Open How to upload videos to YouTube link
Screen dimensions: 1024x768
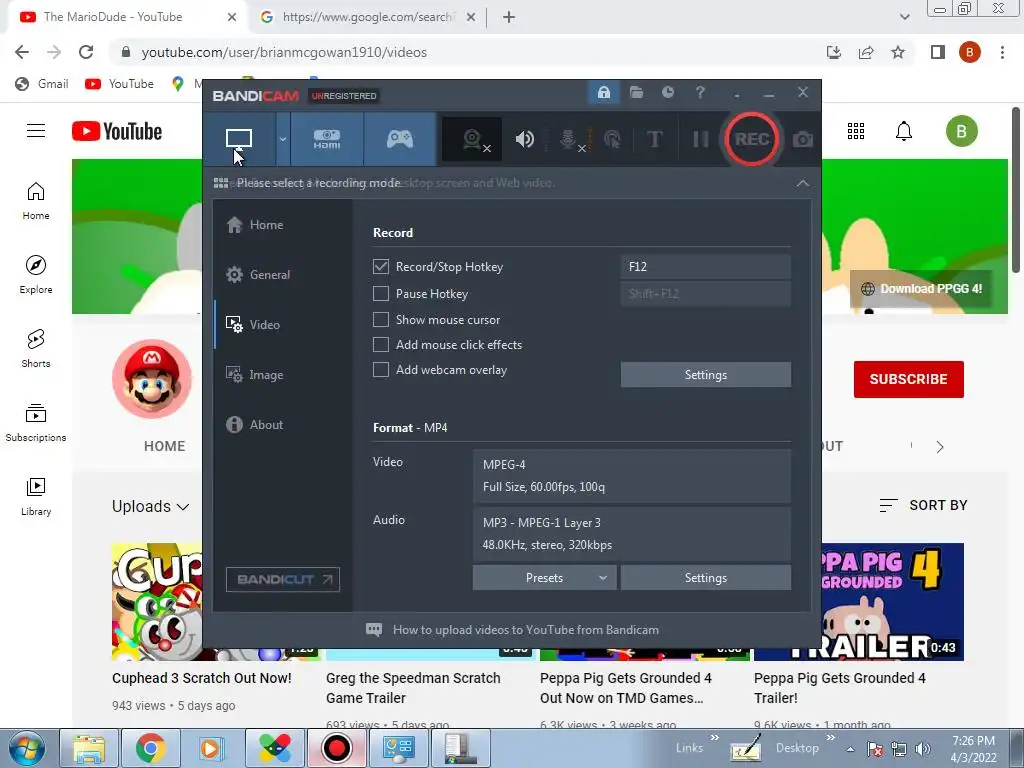point(526,630)
